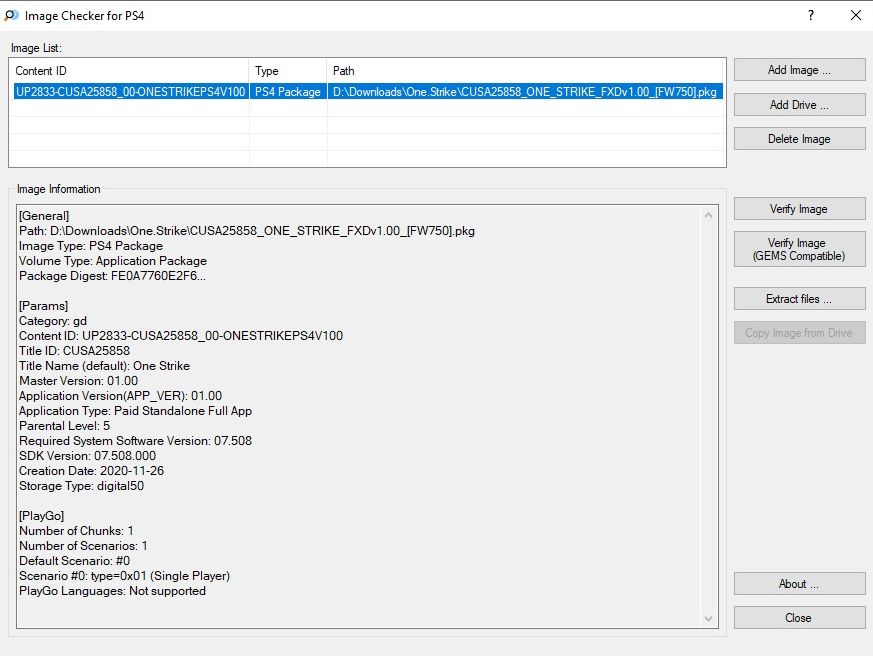The width and height of the screenshot is (873, 656).
Task: Sort by the Content ID column header
Action: pyautogui.click(x=129, y=71)
